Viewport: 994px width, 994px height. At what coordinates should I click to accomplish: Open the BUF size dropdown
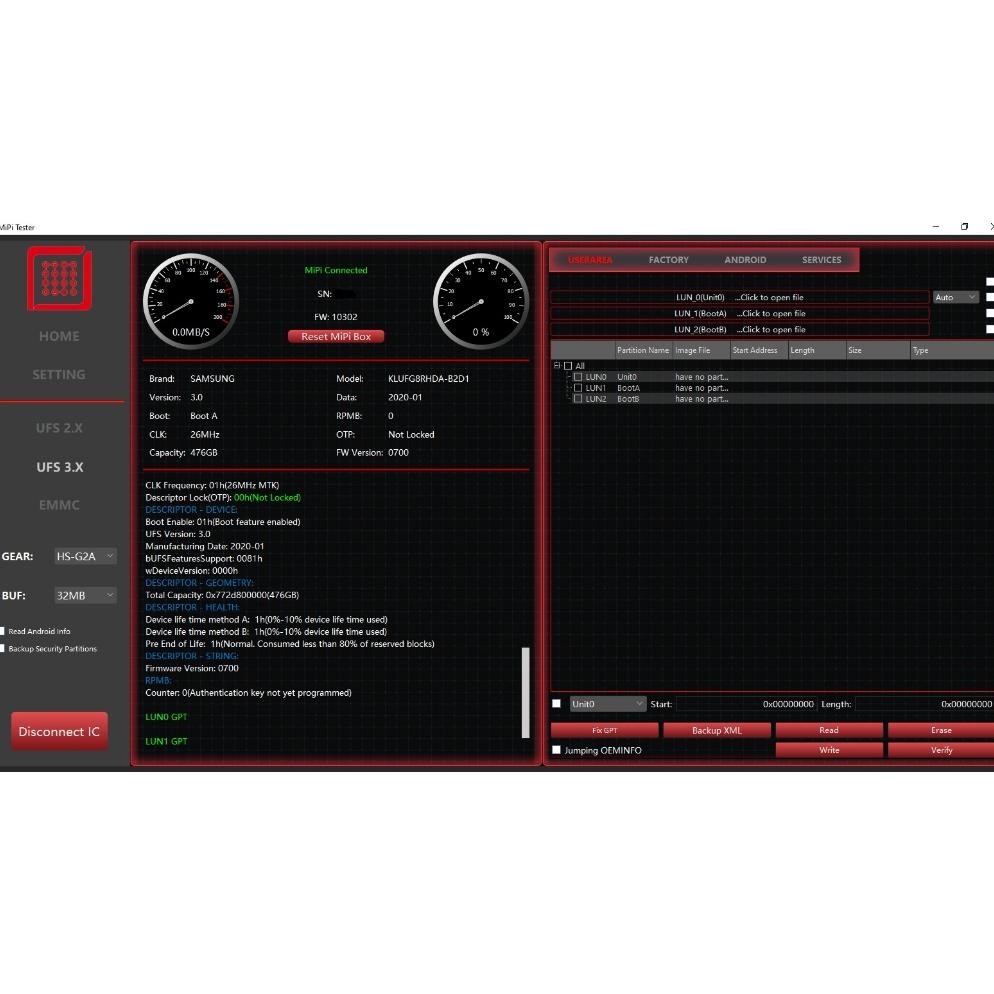[85, 595]
